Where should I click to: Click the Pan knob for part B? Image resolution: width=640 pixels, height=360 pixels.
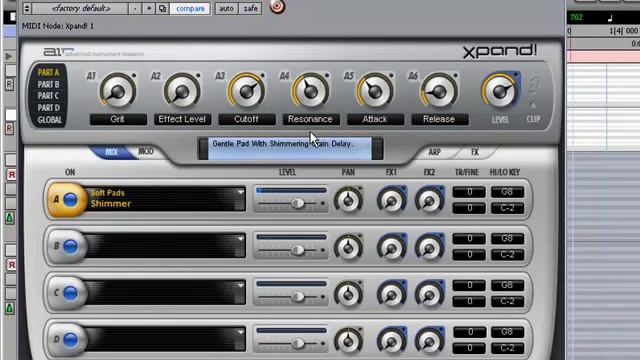[348, 247]
